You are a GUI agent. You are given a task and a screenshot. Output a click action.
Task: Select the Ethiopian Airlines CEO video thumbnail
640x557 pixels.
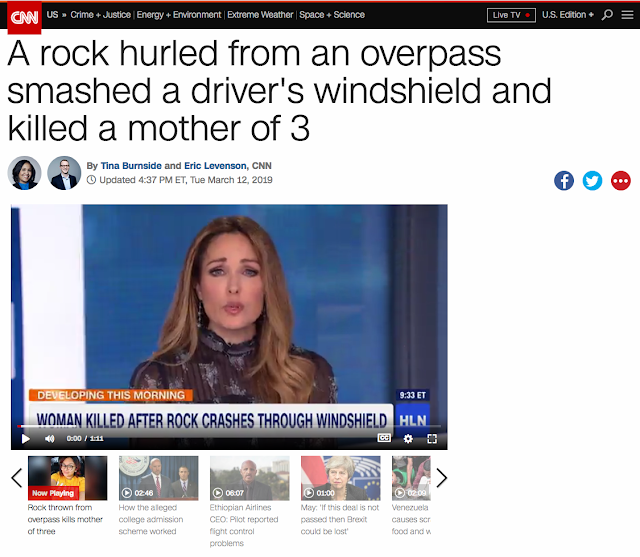(249, 478)
